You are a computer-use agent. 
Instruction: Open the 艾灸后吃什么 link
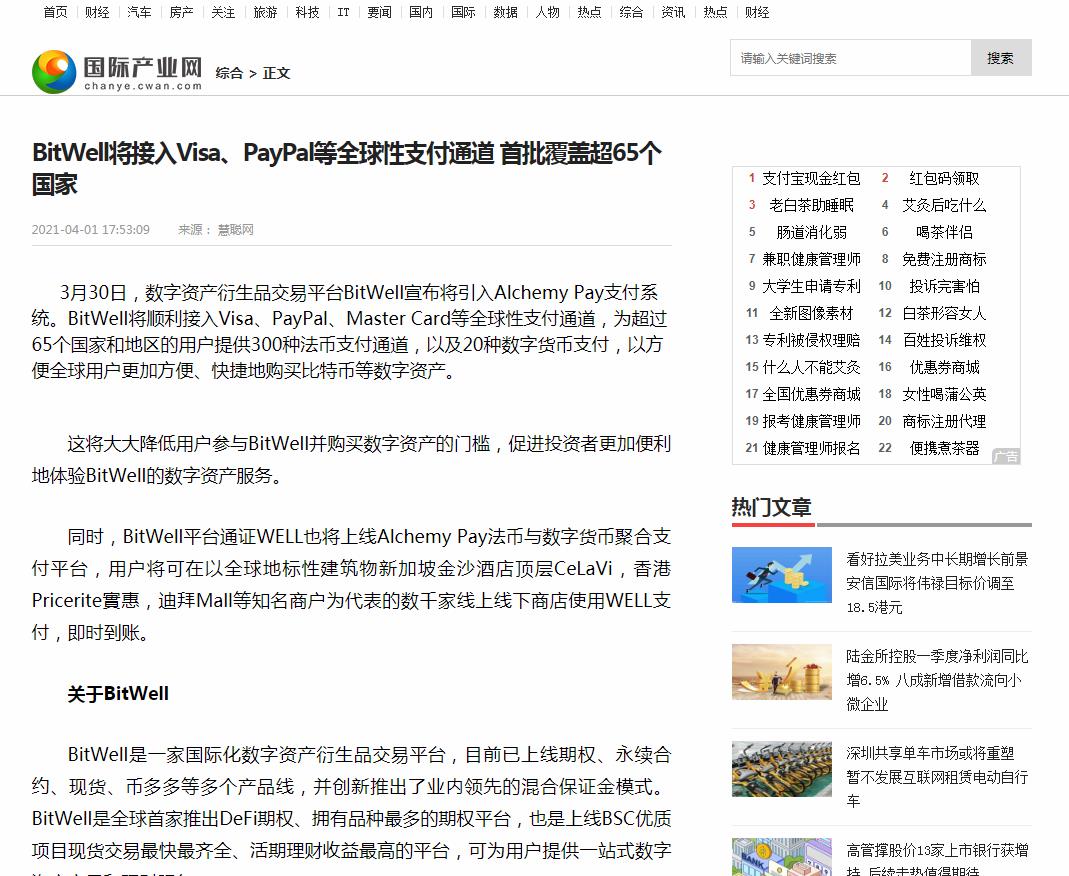click(944, 205)
